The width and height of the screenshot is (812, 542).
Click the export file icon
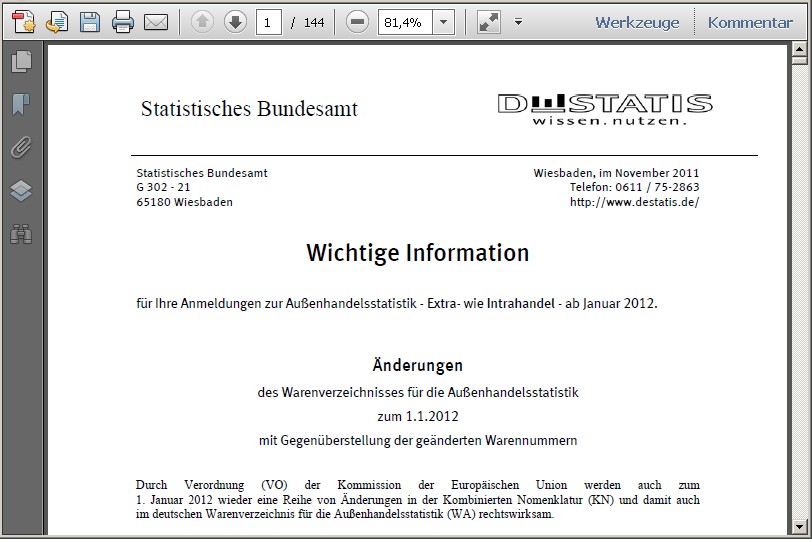point(56,22)
